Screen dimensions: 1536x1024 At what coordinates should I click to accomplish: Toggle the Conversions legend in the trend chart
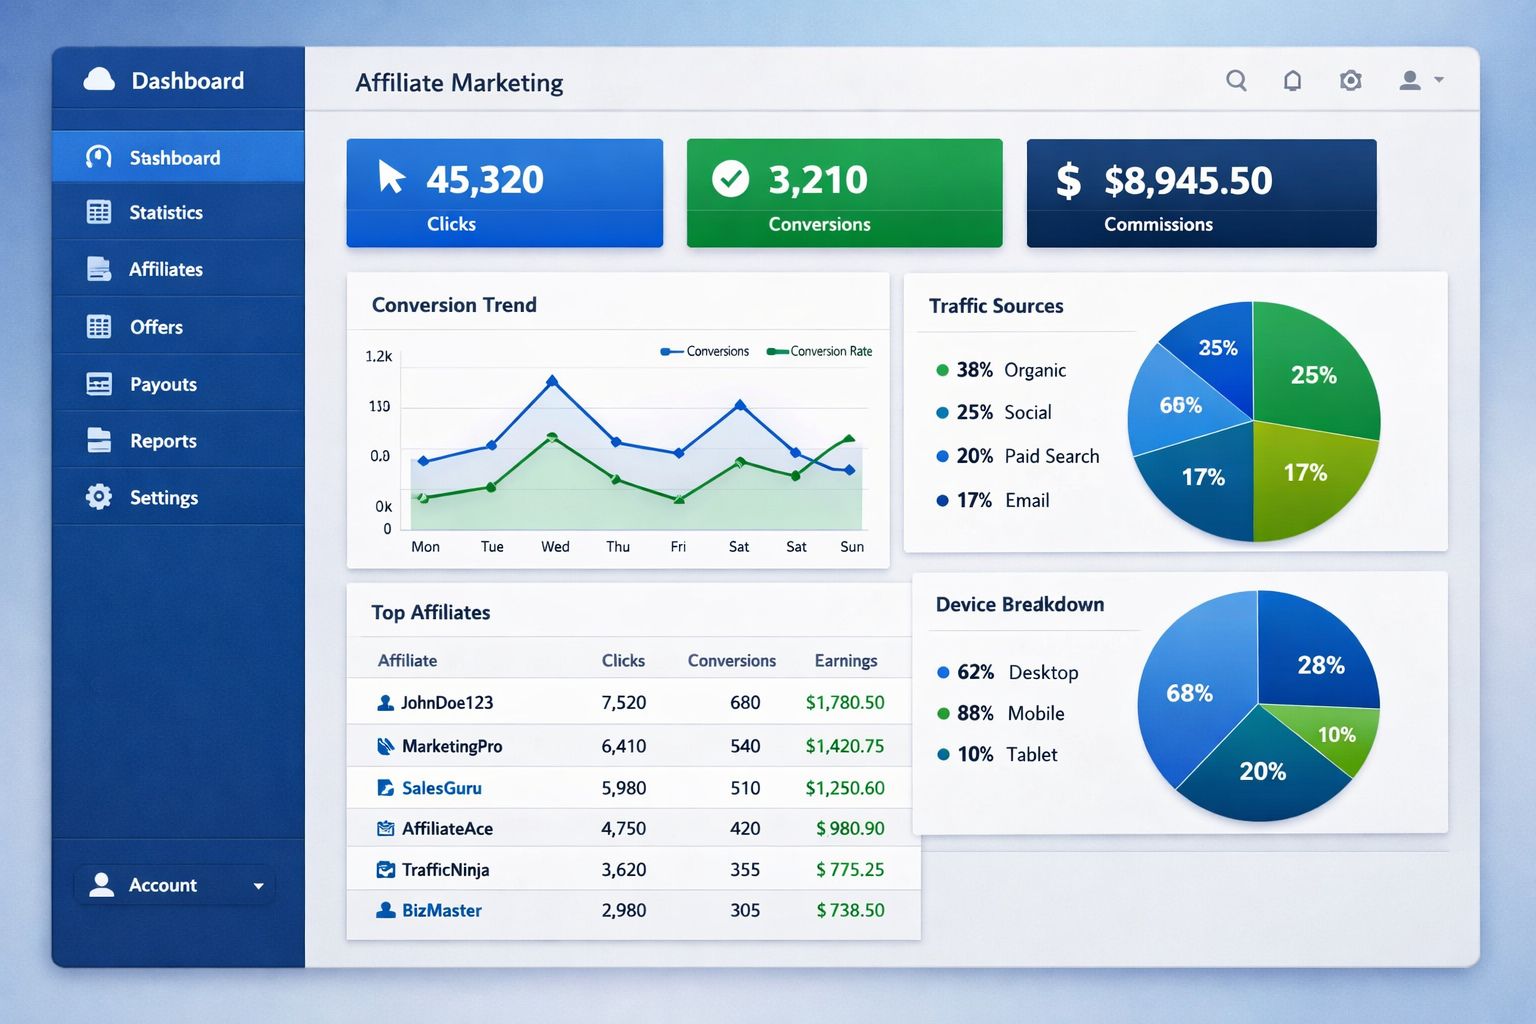[x=705, y=351]
